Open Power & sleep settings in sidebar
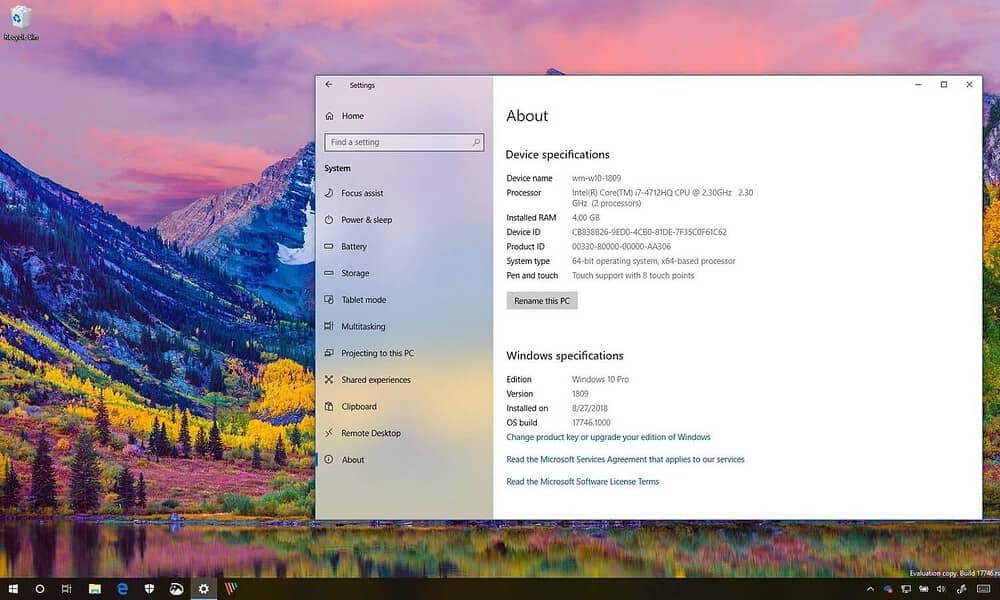 [330, 219]
